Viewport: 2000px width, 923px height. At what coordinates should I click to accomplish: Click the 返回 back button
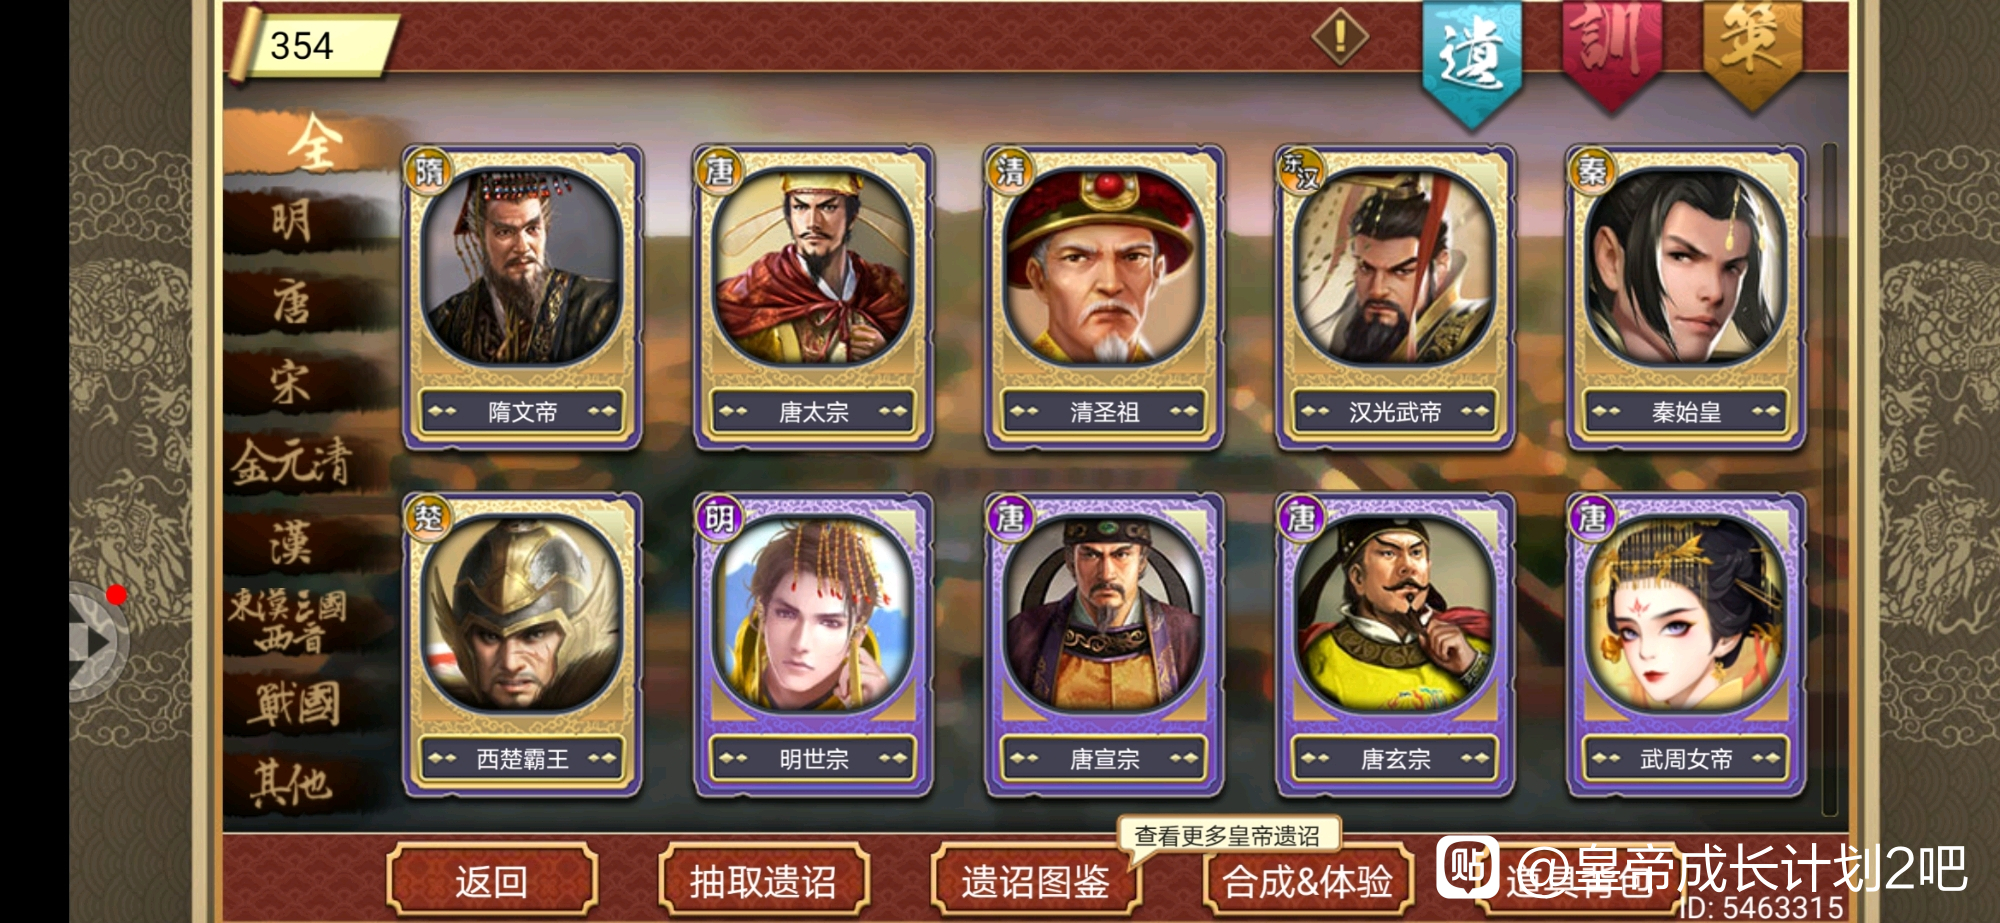click(x=491, y=881)
